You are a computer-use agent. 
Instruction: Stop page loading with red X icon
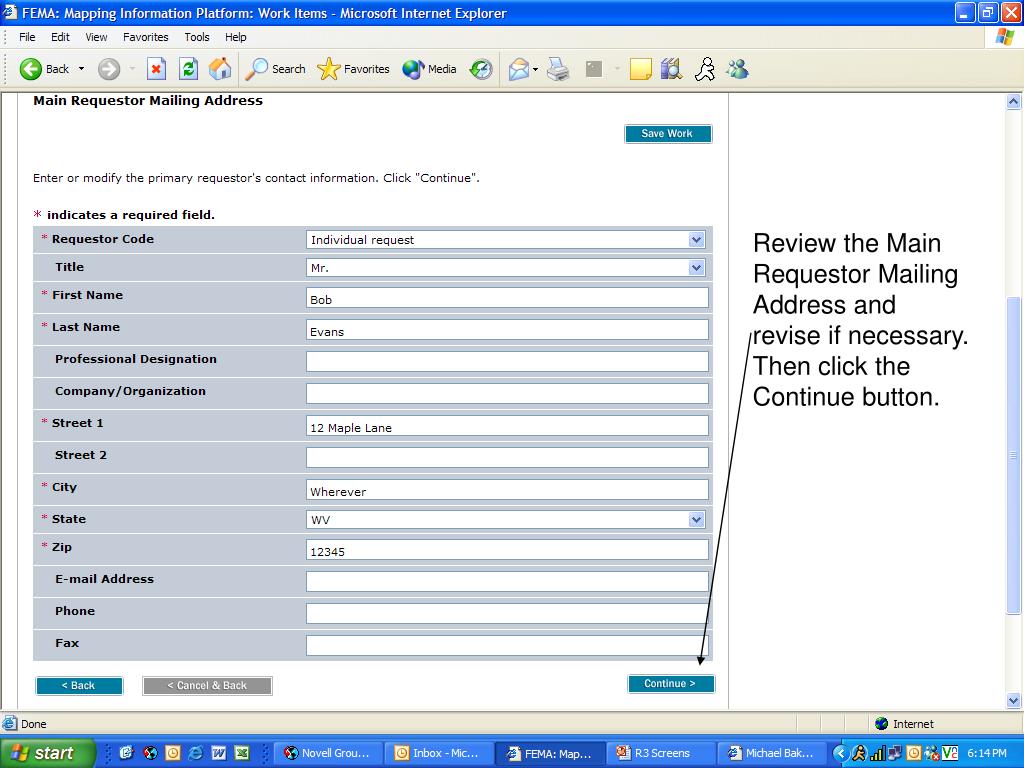156,69
